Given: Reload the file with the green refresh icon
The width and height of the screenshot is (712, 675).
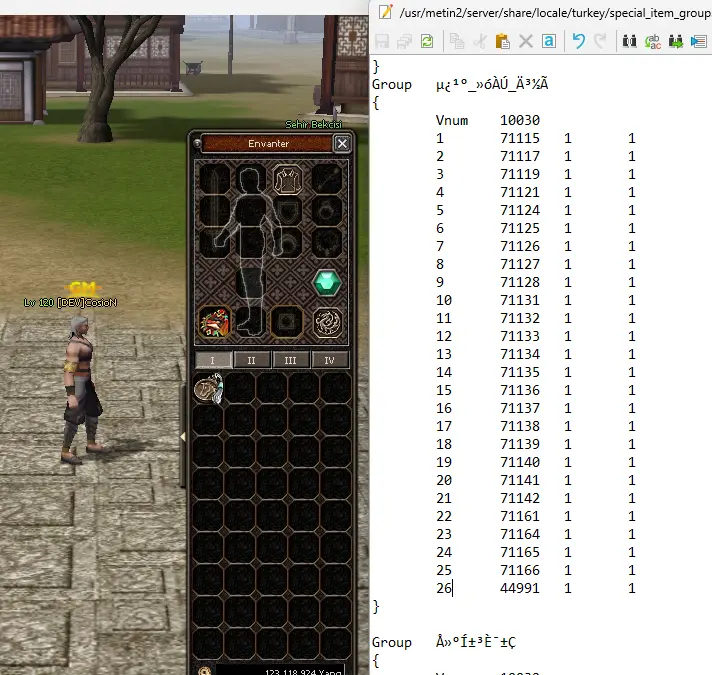Looking at the screenshot, I should (x=427, y=41).
